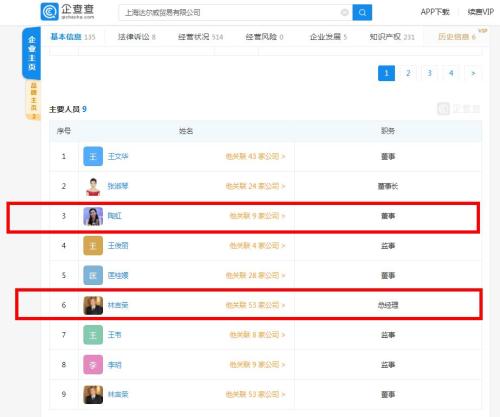Click the orange 王 avatar in row 4

tap(93, 246)
